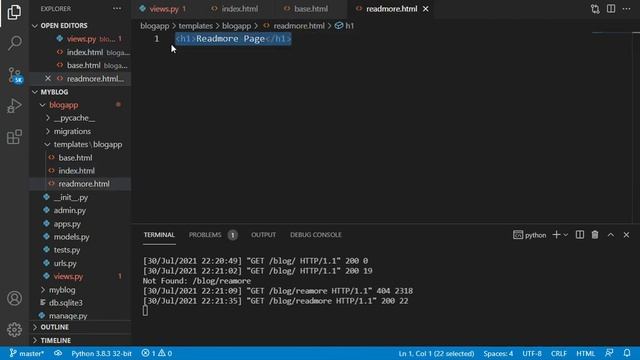Click the h1 breadcrumb symbol
Viewport: 640px width, 360px height.
tap(345, 26)
